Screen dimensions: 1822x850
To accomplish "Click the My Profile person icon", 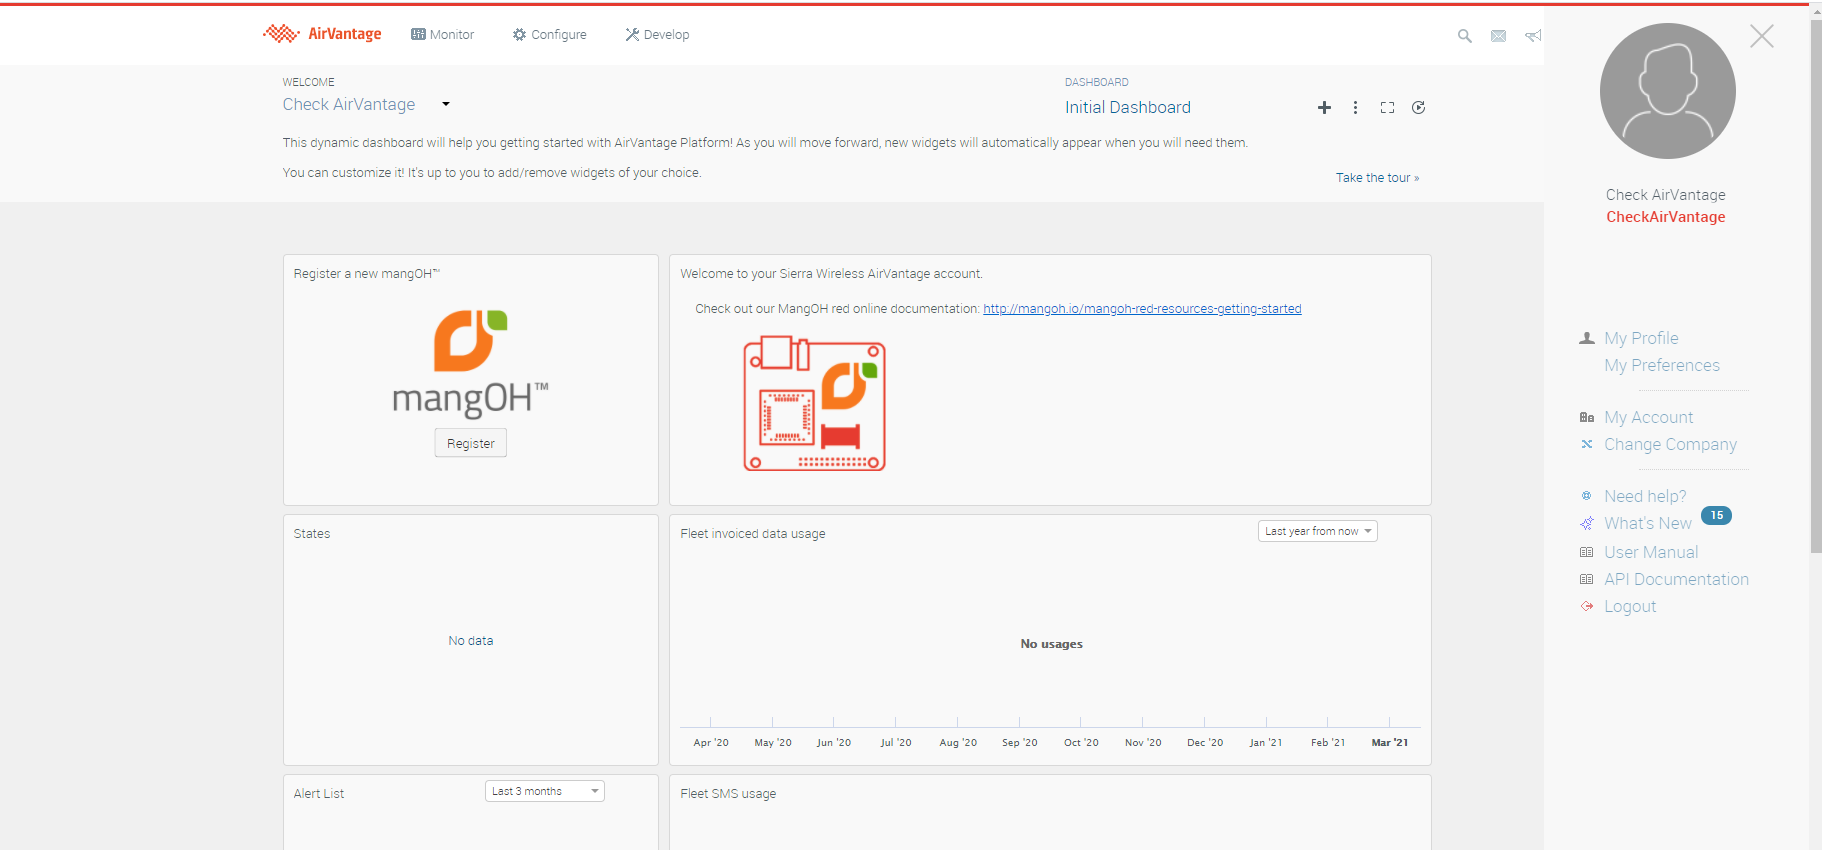I will pyautogui.click(x=1587, y=339).
